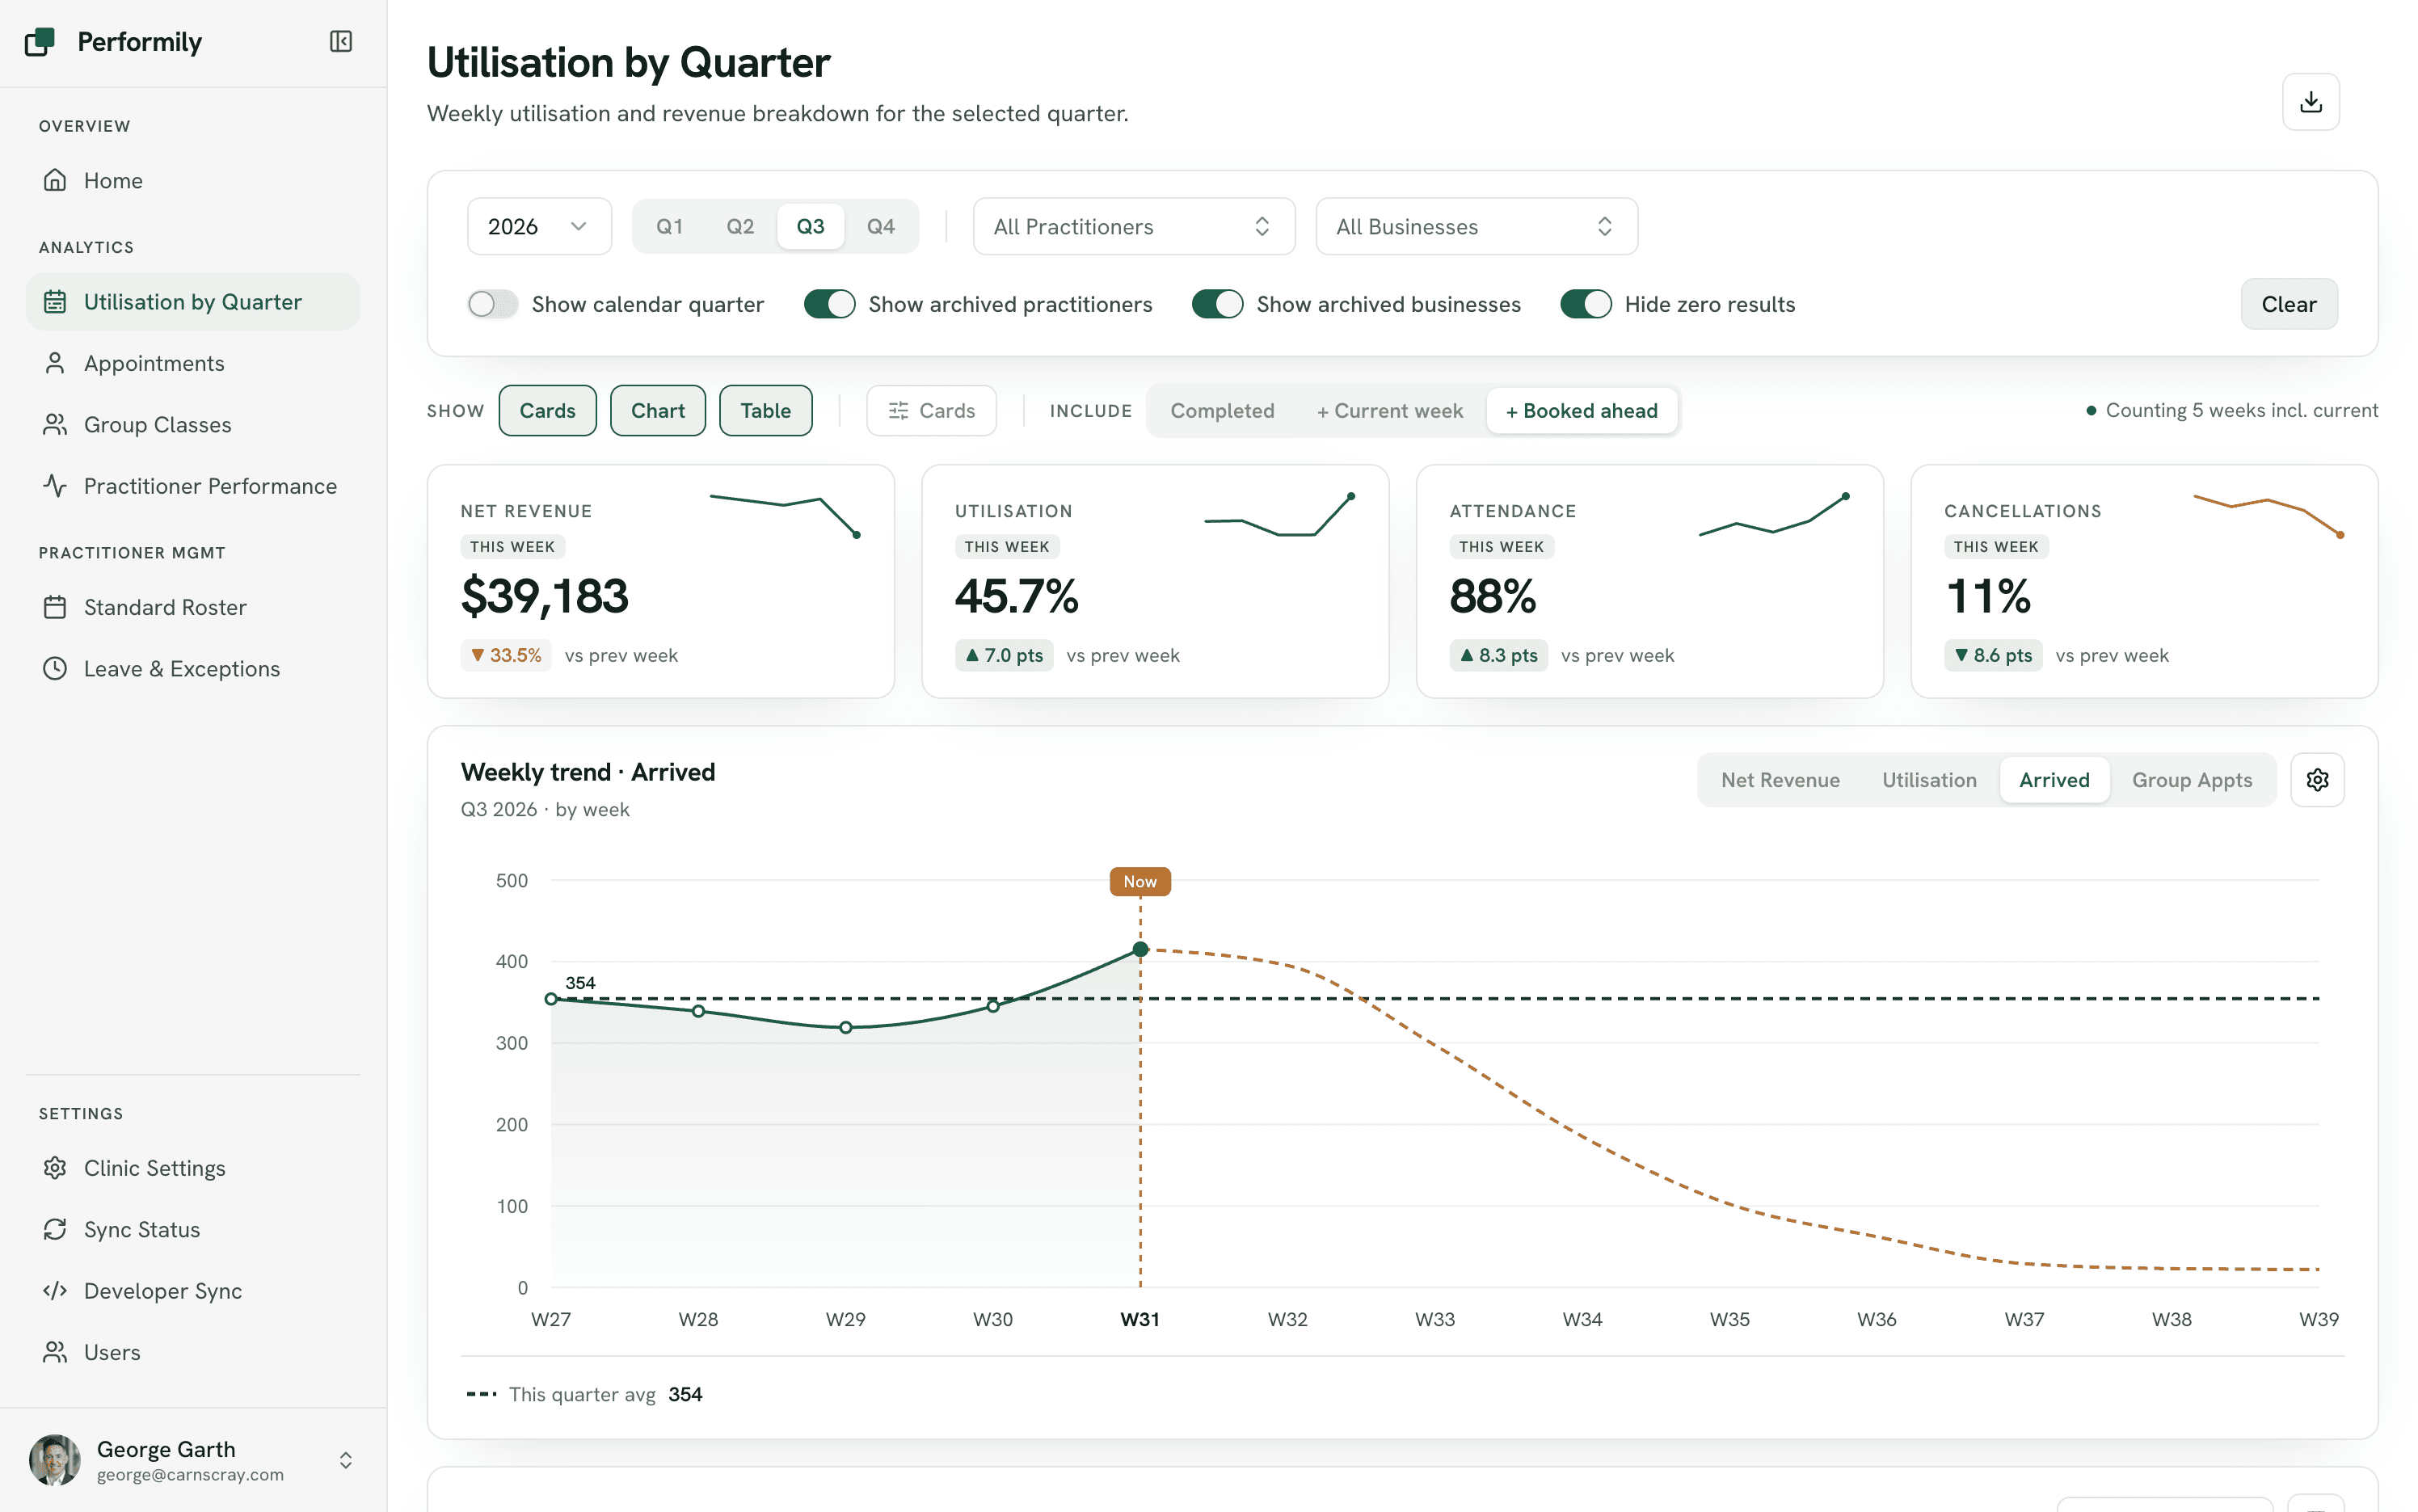
Task: Expand All Businesses dropdown
Action: click(1476, 226)
